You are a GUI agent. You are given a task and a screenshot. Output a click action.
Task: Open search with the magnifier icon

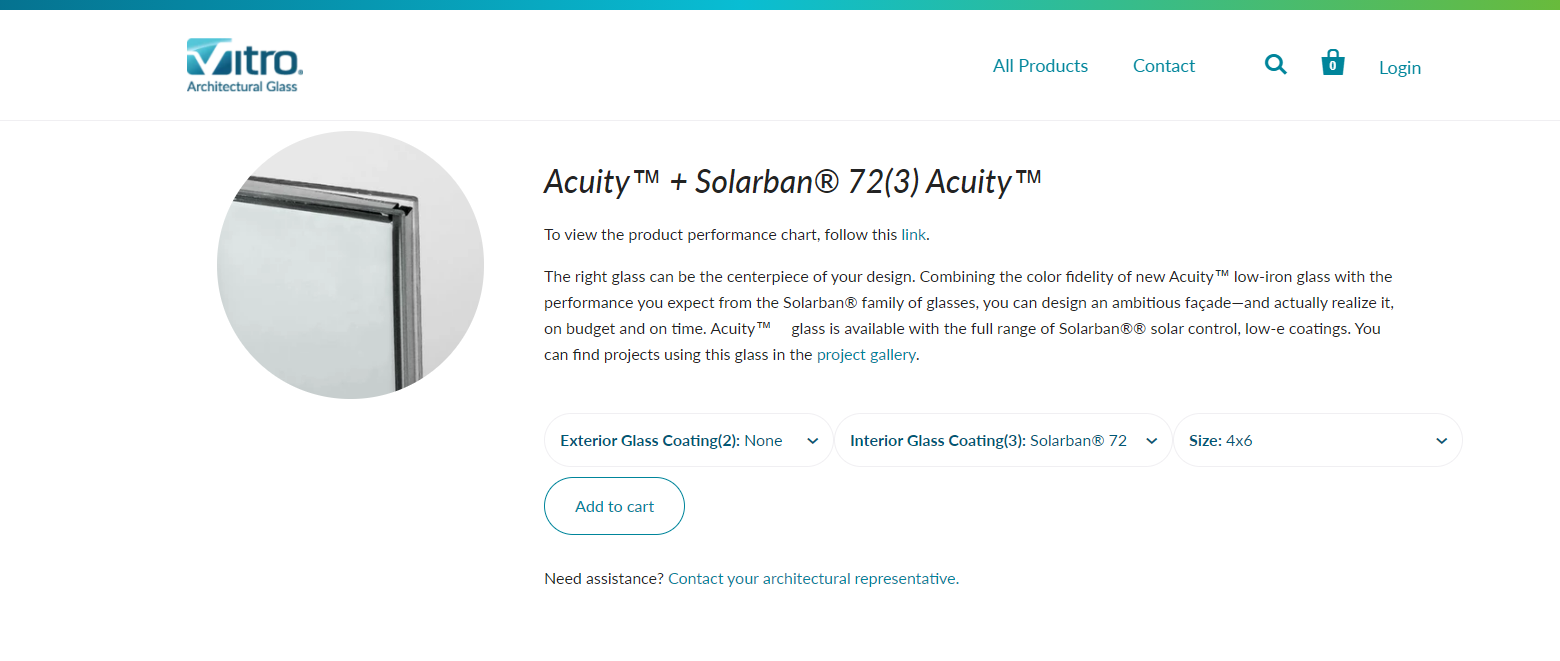coord(1275,65)
